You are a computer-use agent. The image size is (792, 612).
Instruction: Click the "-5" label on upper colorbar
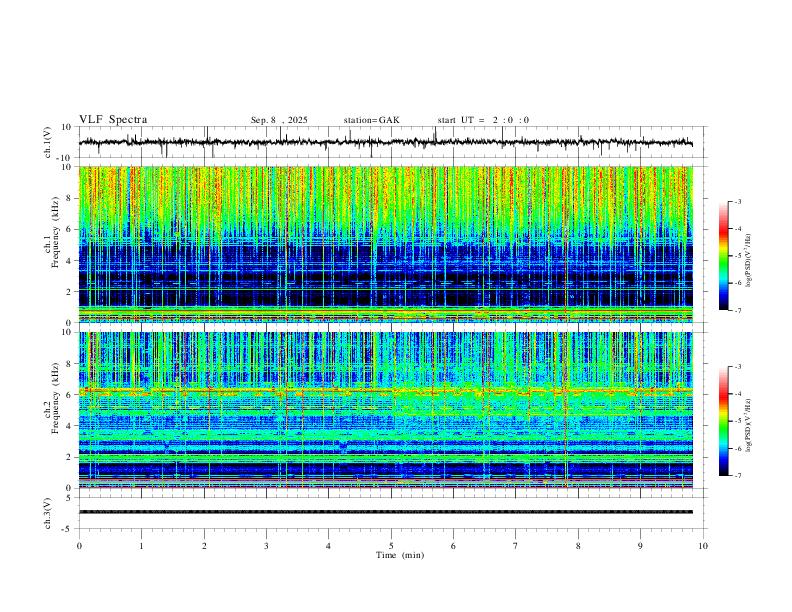738,256
